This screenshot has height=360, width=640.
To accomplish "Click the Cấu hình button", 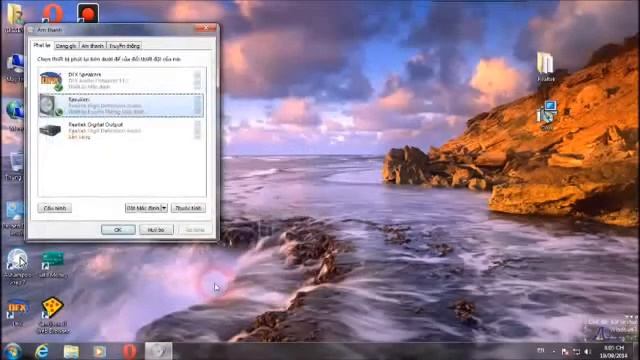I will [55, 208].
